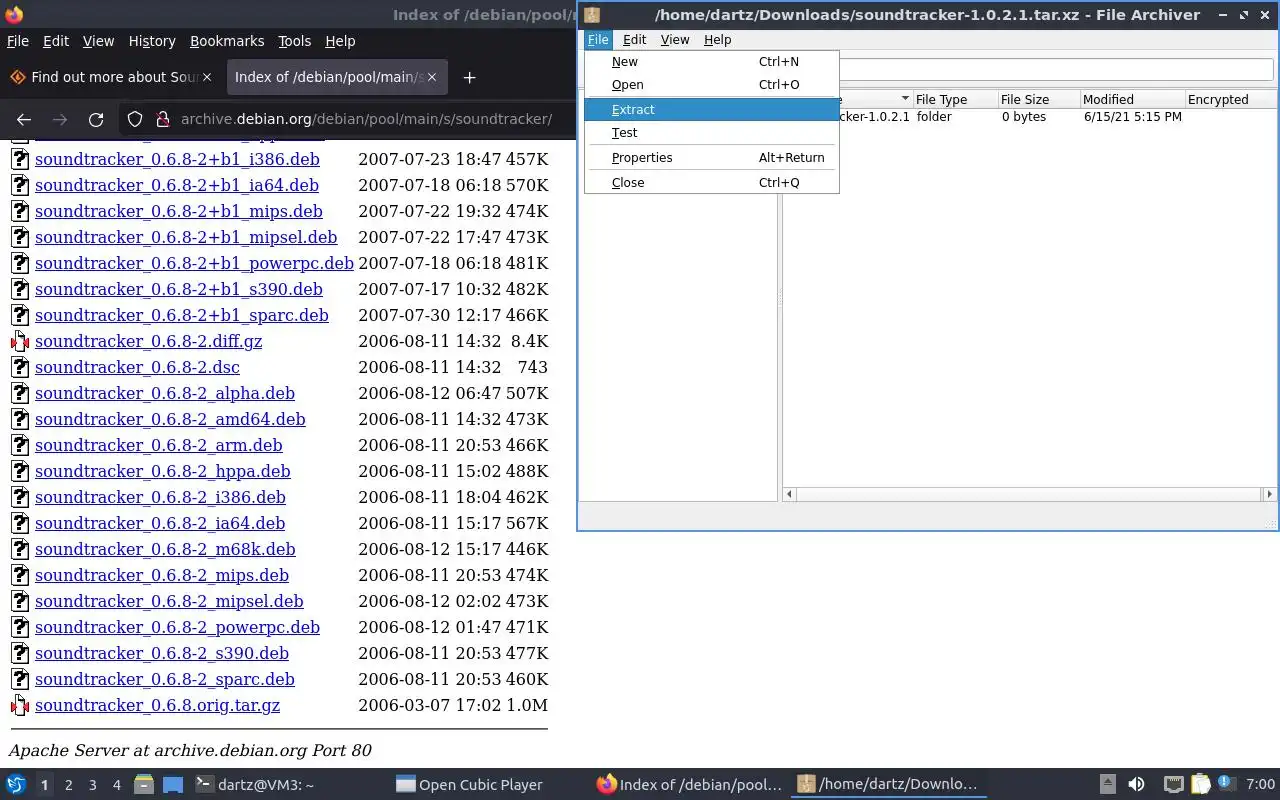Launch the file manager from the taskbar

pos(143,784)
